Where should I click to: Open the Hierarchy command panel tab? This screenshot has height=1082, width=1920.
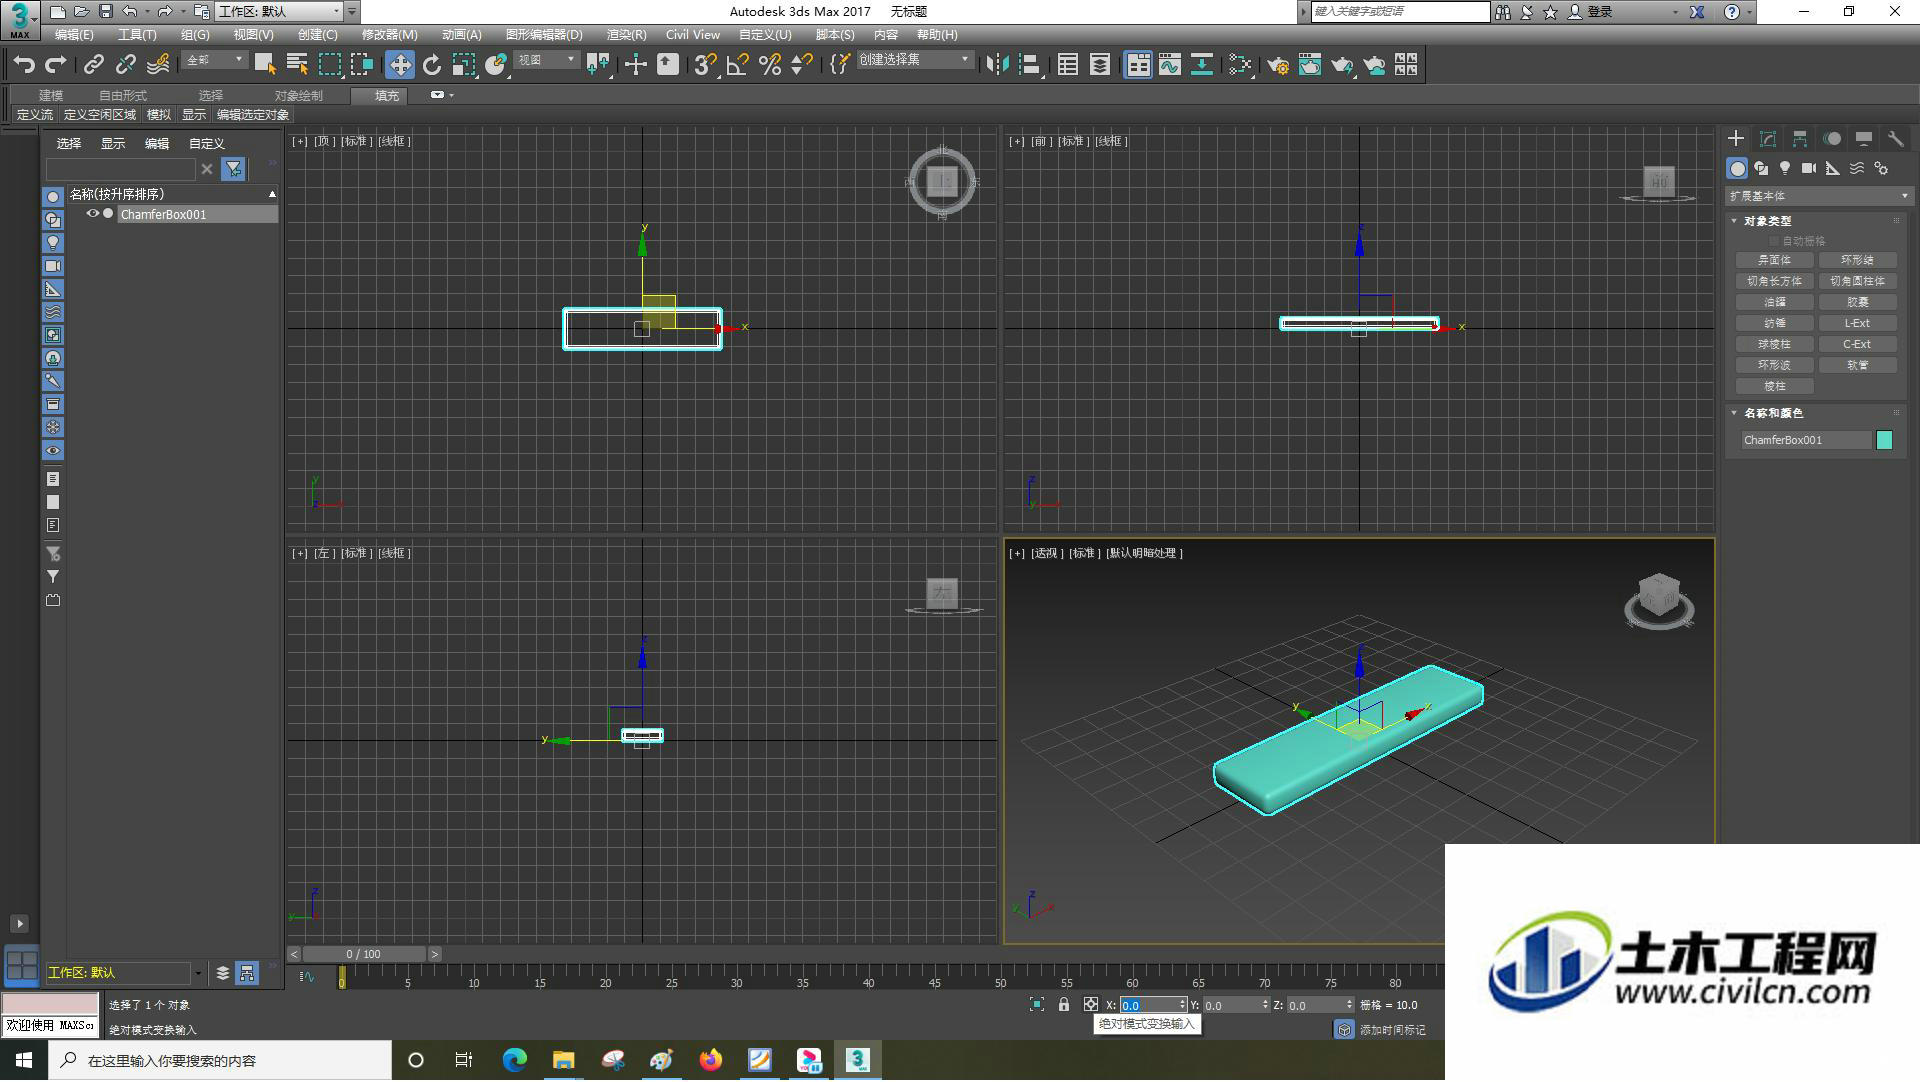(1800, 139)
